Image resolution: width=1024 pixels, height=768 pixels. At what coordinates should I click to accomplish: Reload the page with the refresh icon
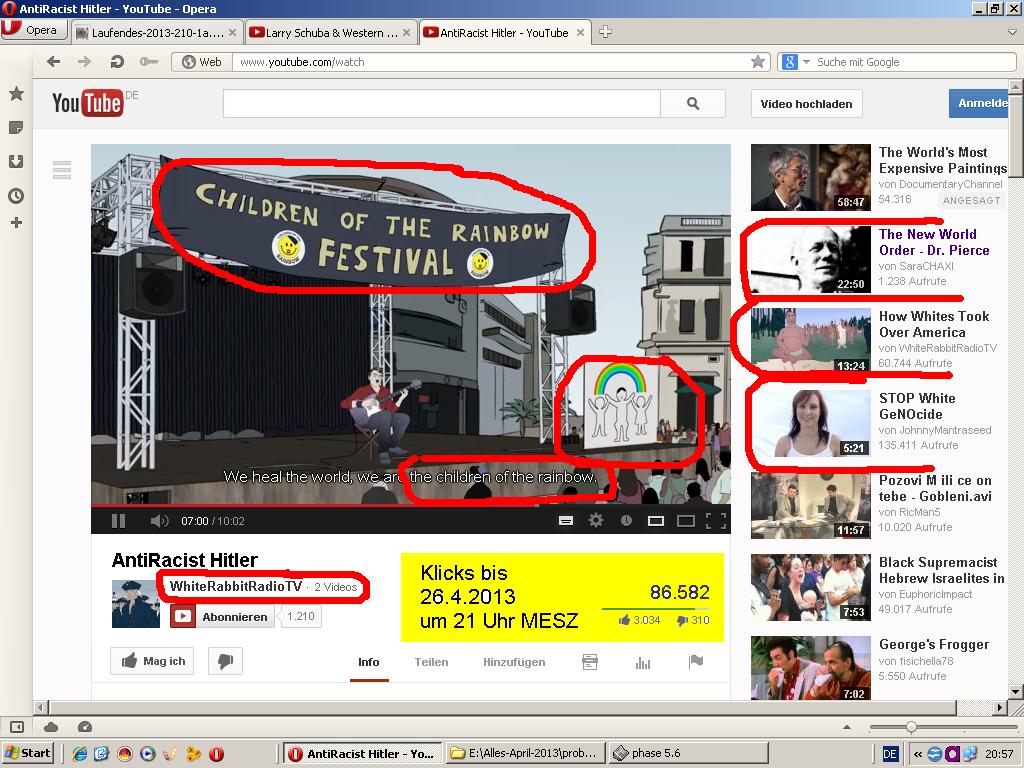(x=117, y=61)
